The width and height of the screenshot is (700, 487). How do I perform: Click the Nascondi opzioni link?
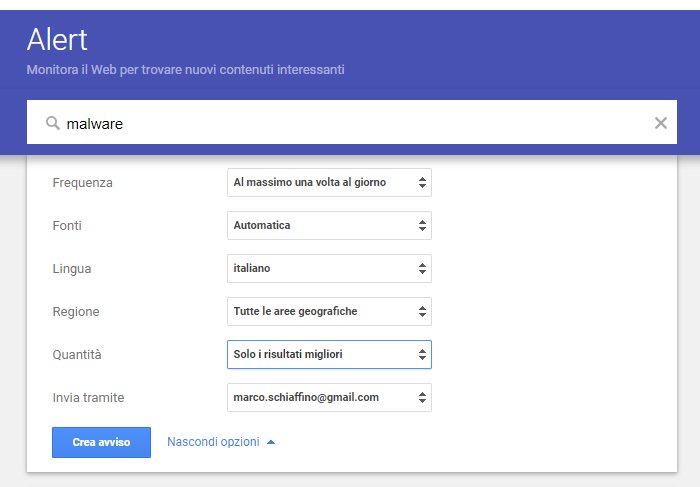click(221, 442)
